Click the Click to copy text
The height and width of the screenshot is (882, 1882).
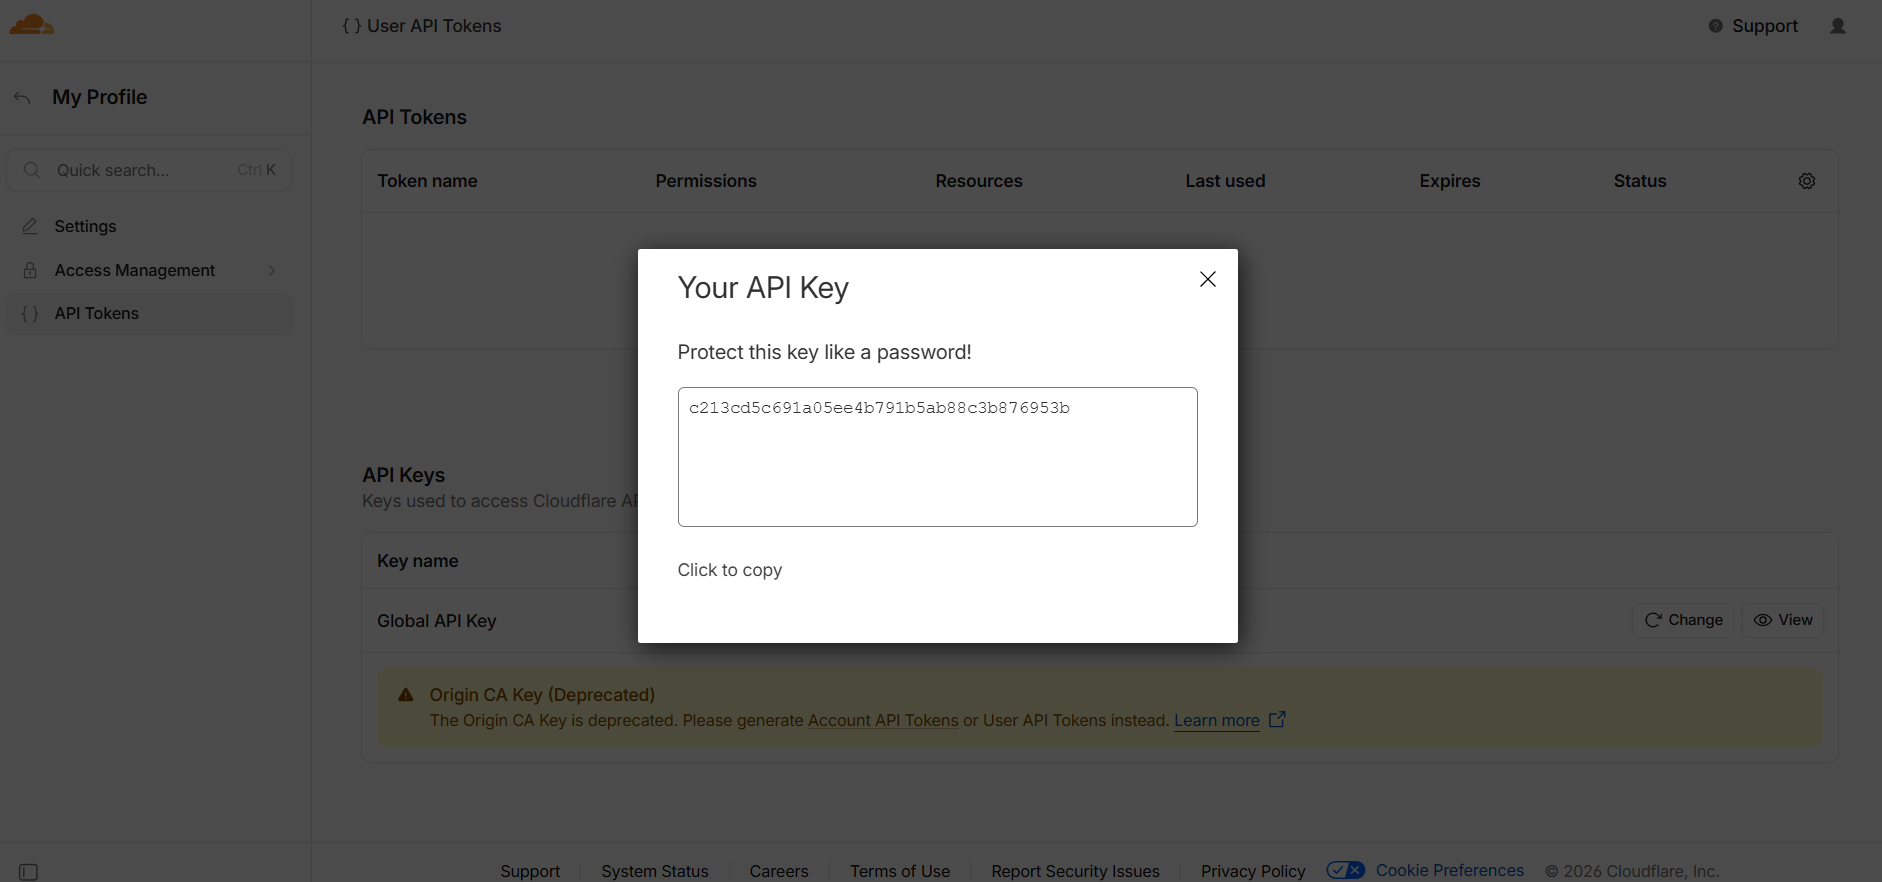pos(730,570)
